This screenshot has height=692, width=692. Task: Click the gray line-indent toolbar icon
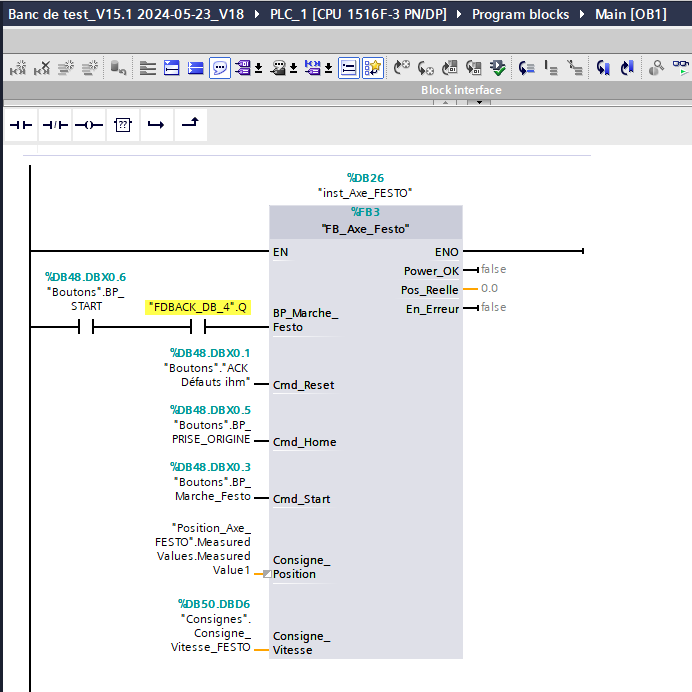point(551,68)
